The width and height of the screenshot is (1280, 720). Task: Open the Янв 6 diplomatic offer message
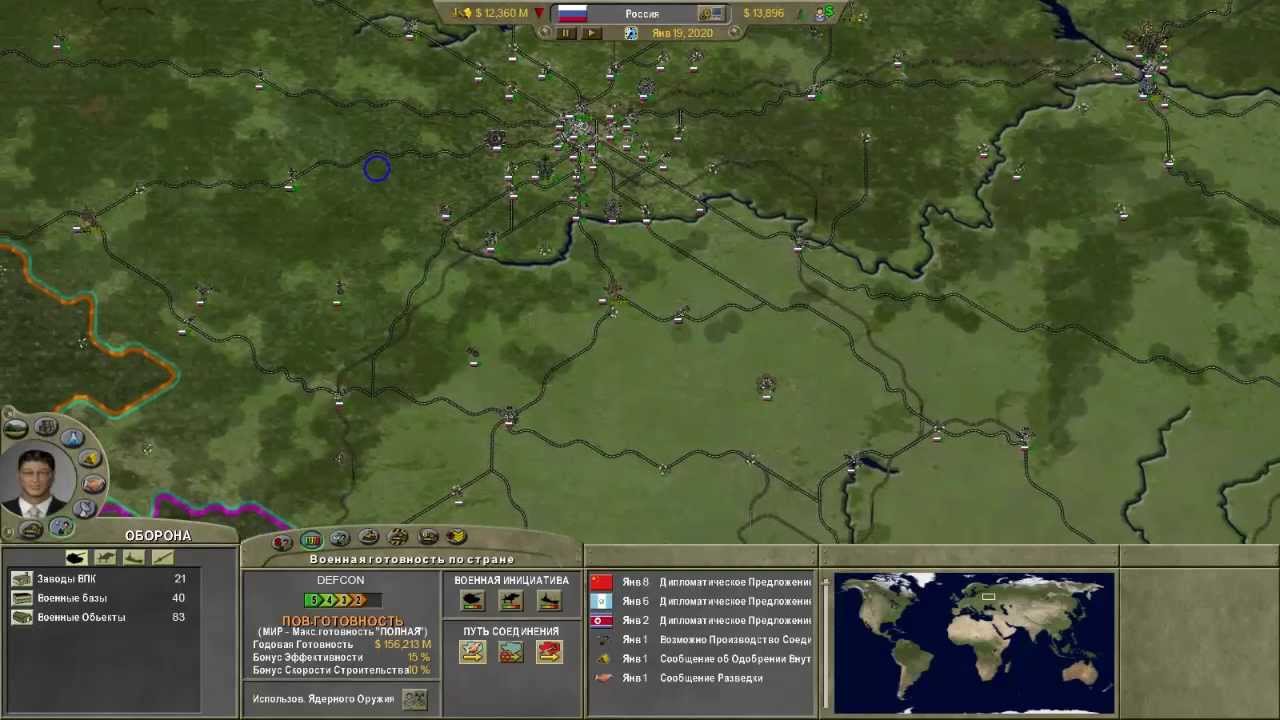tap(701, 601)
